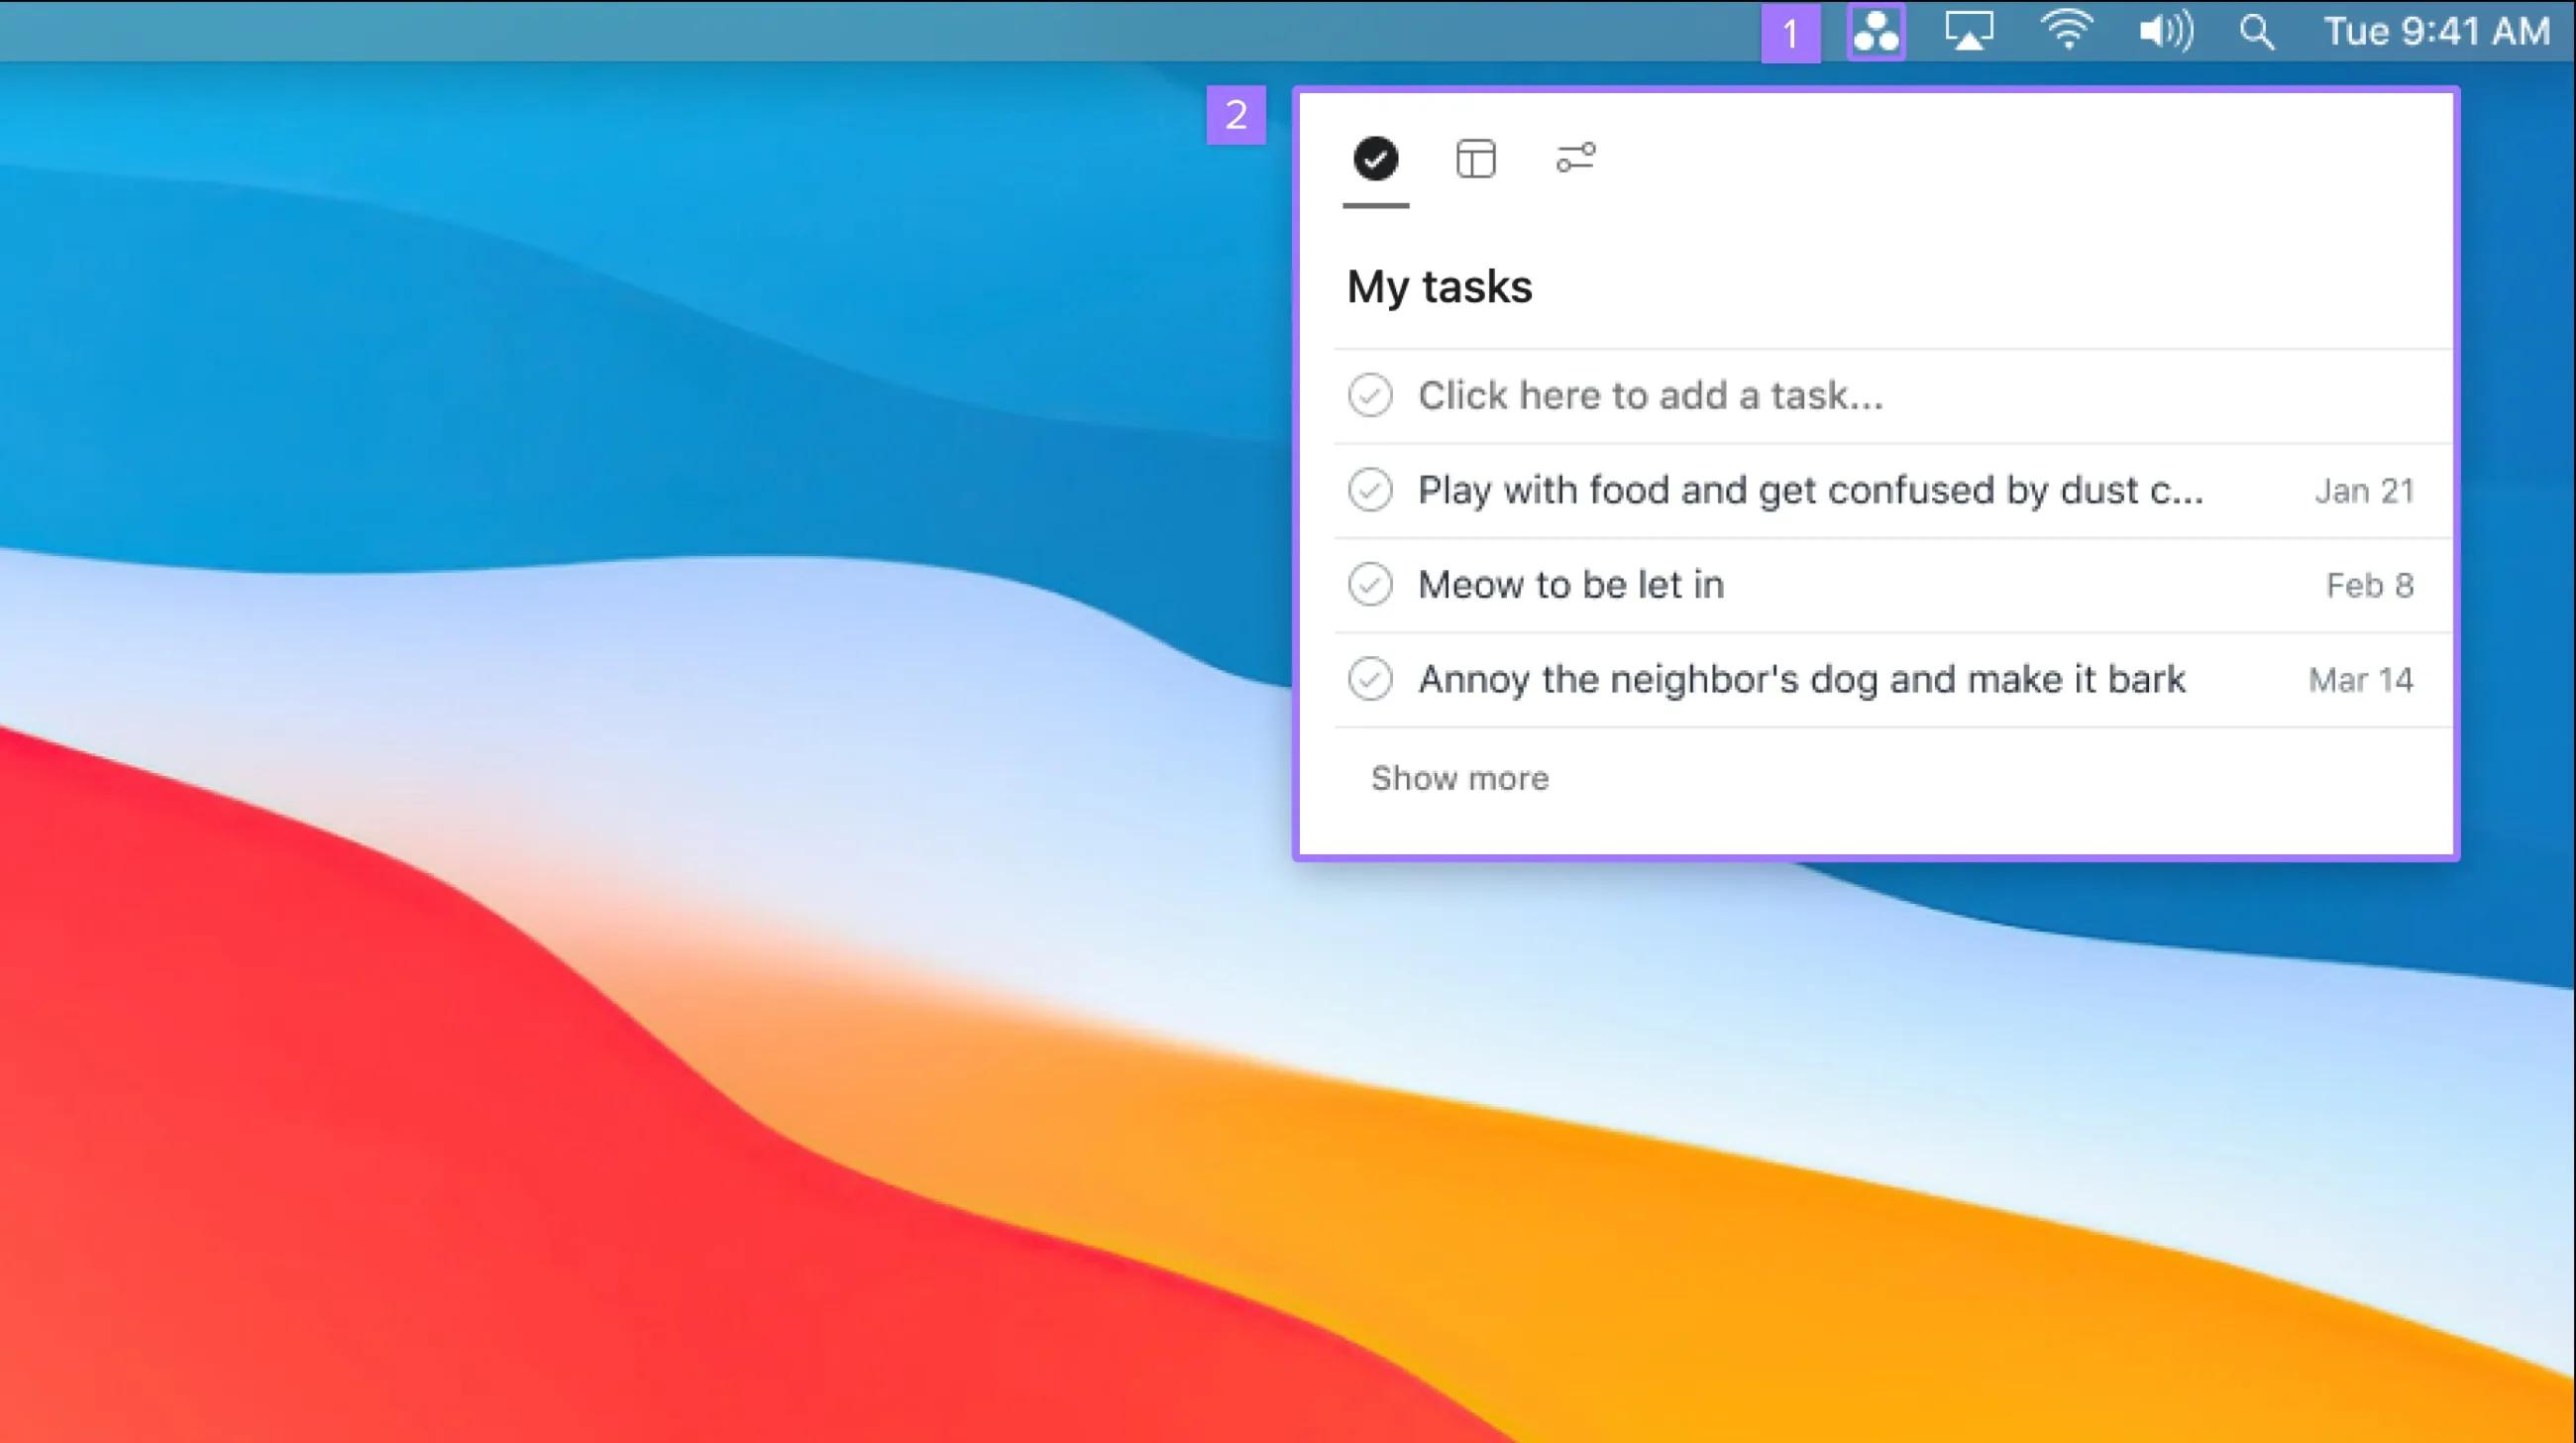Image resolution: width=2576 pixels, height=1443 pixels.
Task: Mark 'Meow to be let in' complete
Action: 1371,585
